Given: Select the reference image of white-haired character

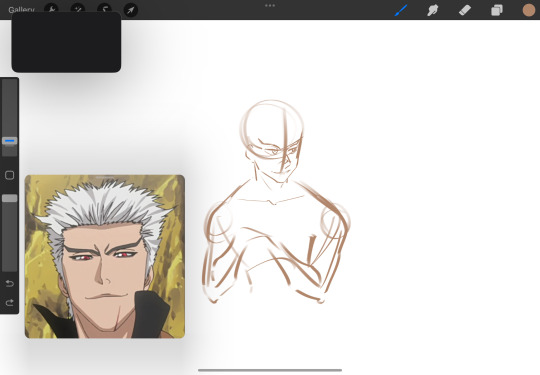Looking at the screenshot, I should point(105,257).
